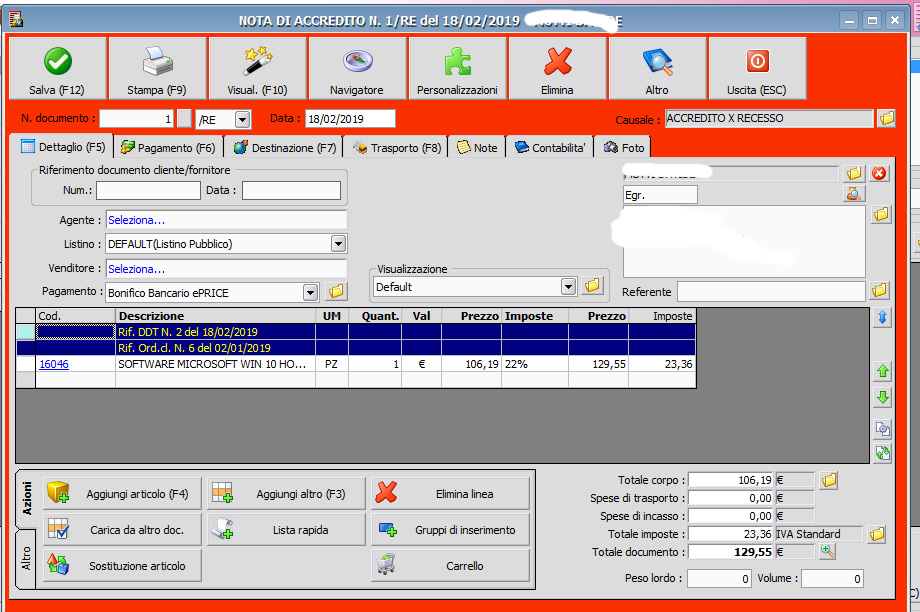
Task: Expand the Visualizzazione Default dropdown
Action: tap(568, 286)
